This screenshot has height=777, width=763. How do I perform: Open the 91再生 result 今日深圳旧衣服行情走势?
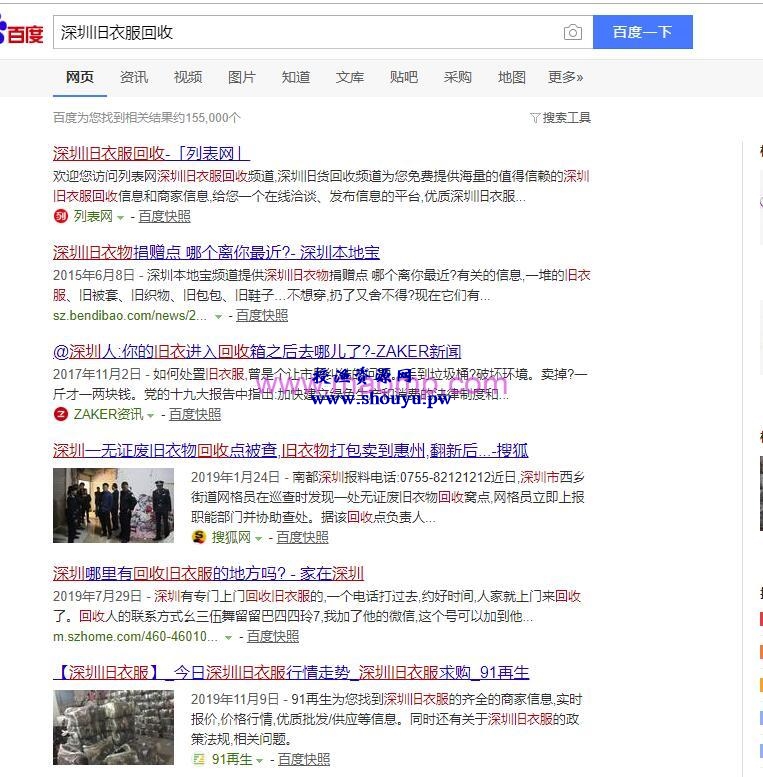291,672
